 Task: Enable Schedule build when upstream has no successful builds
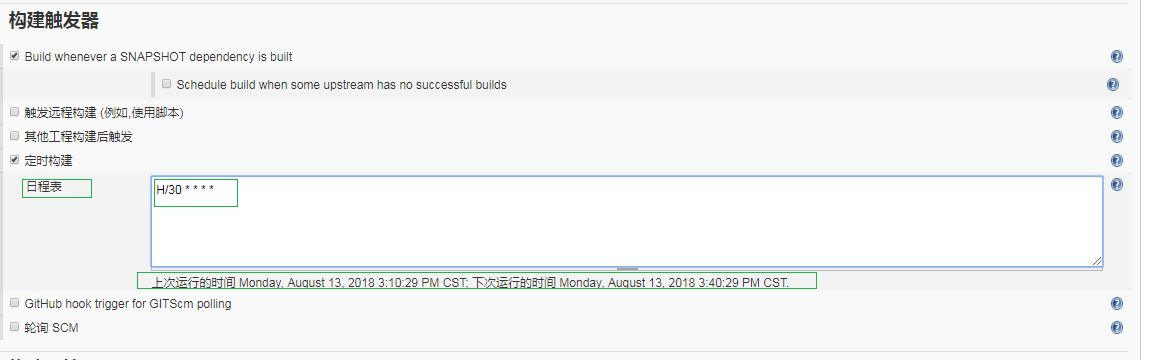[x=167, y=84]
